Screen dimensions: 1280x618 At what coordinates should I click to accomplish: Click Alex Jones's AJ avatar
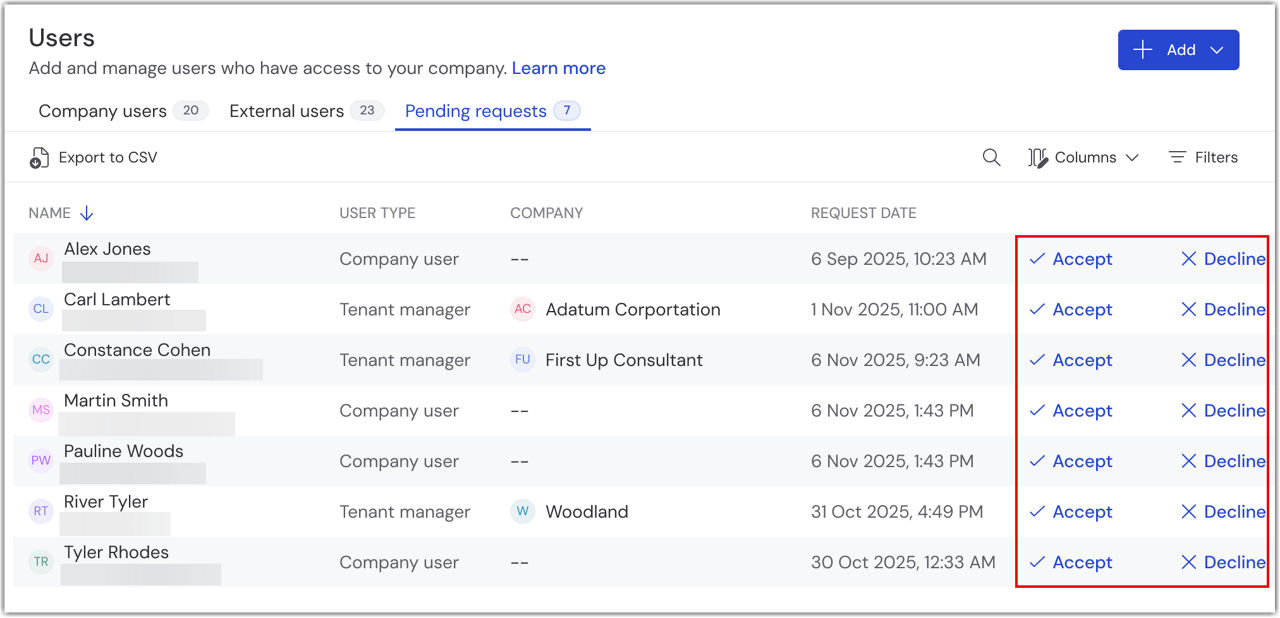(41, 259)
